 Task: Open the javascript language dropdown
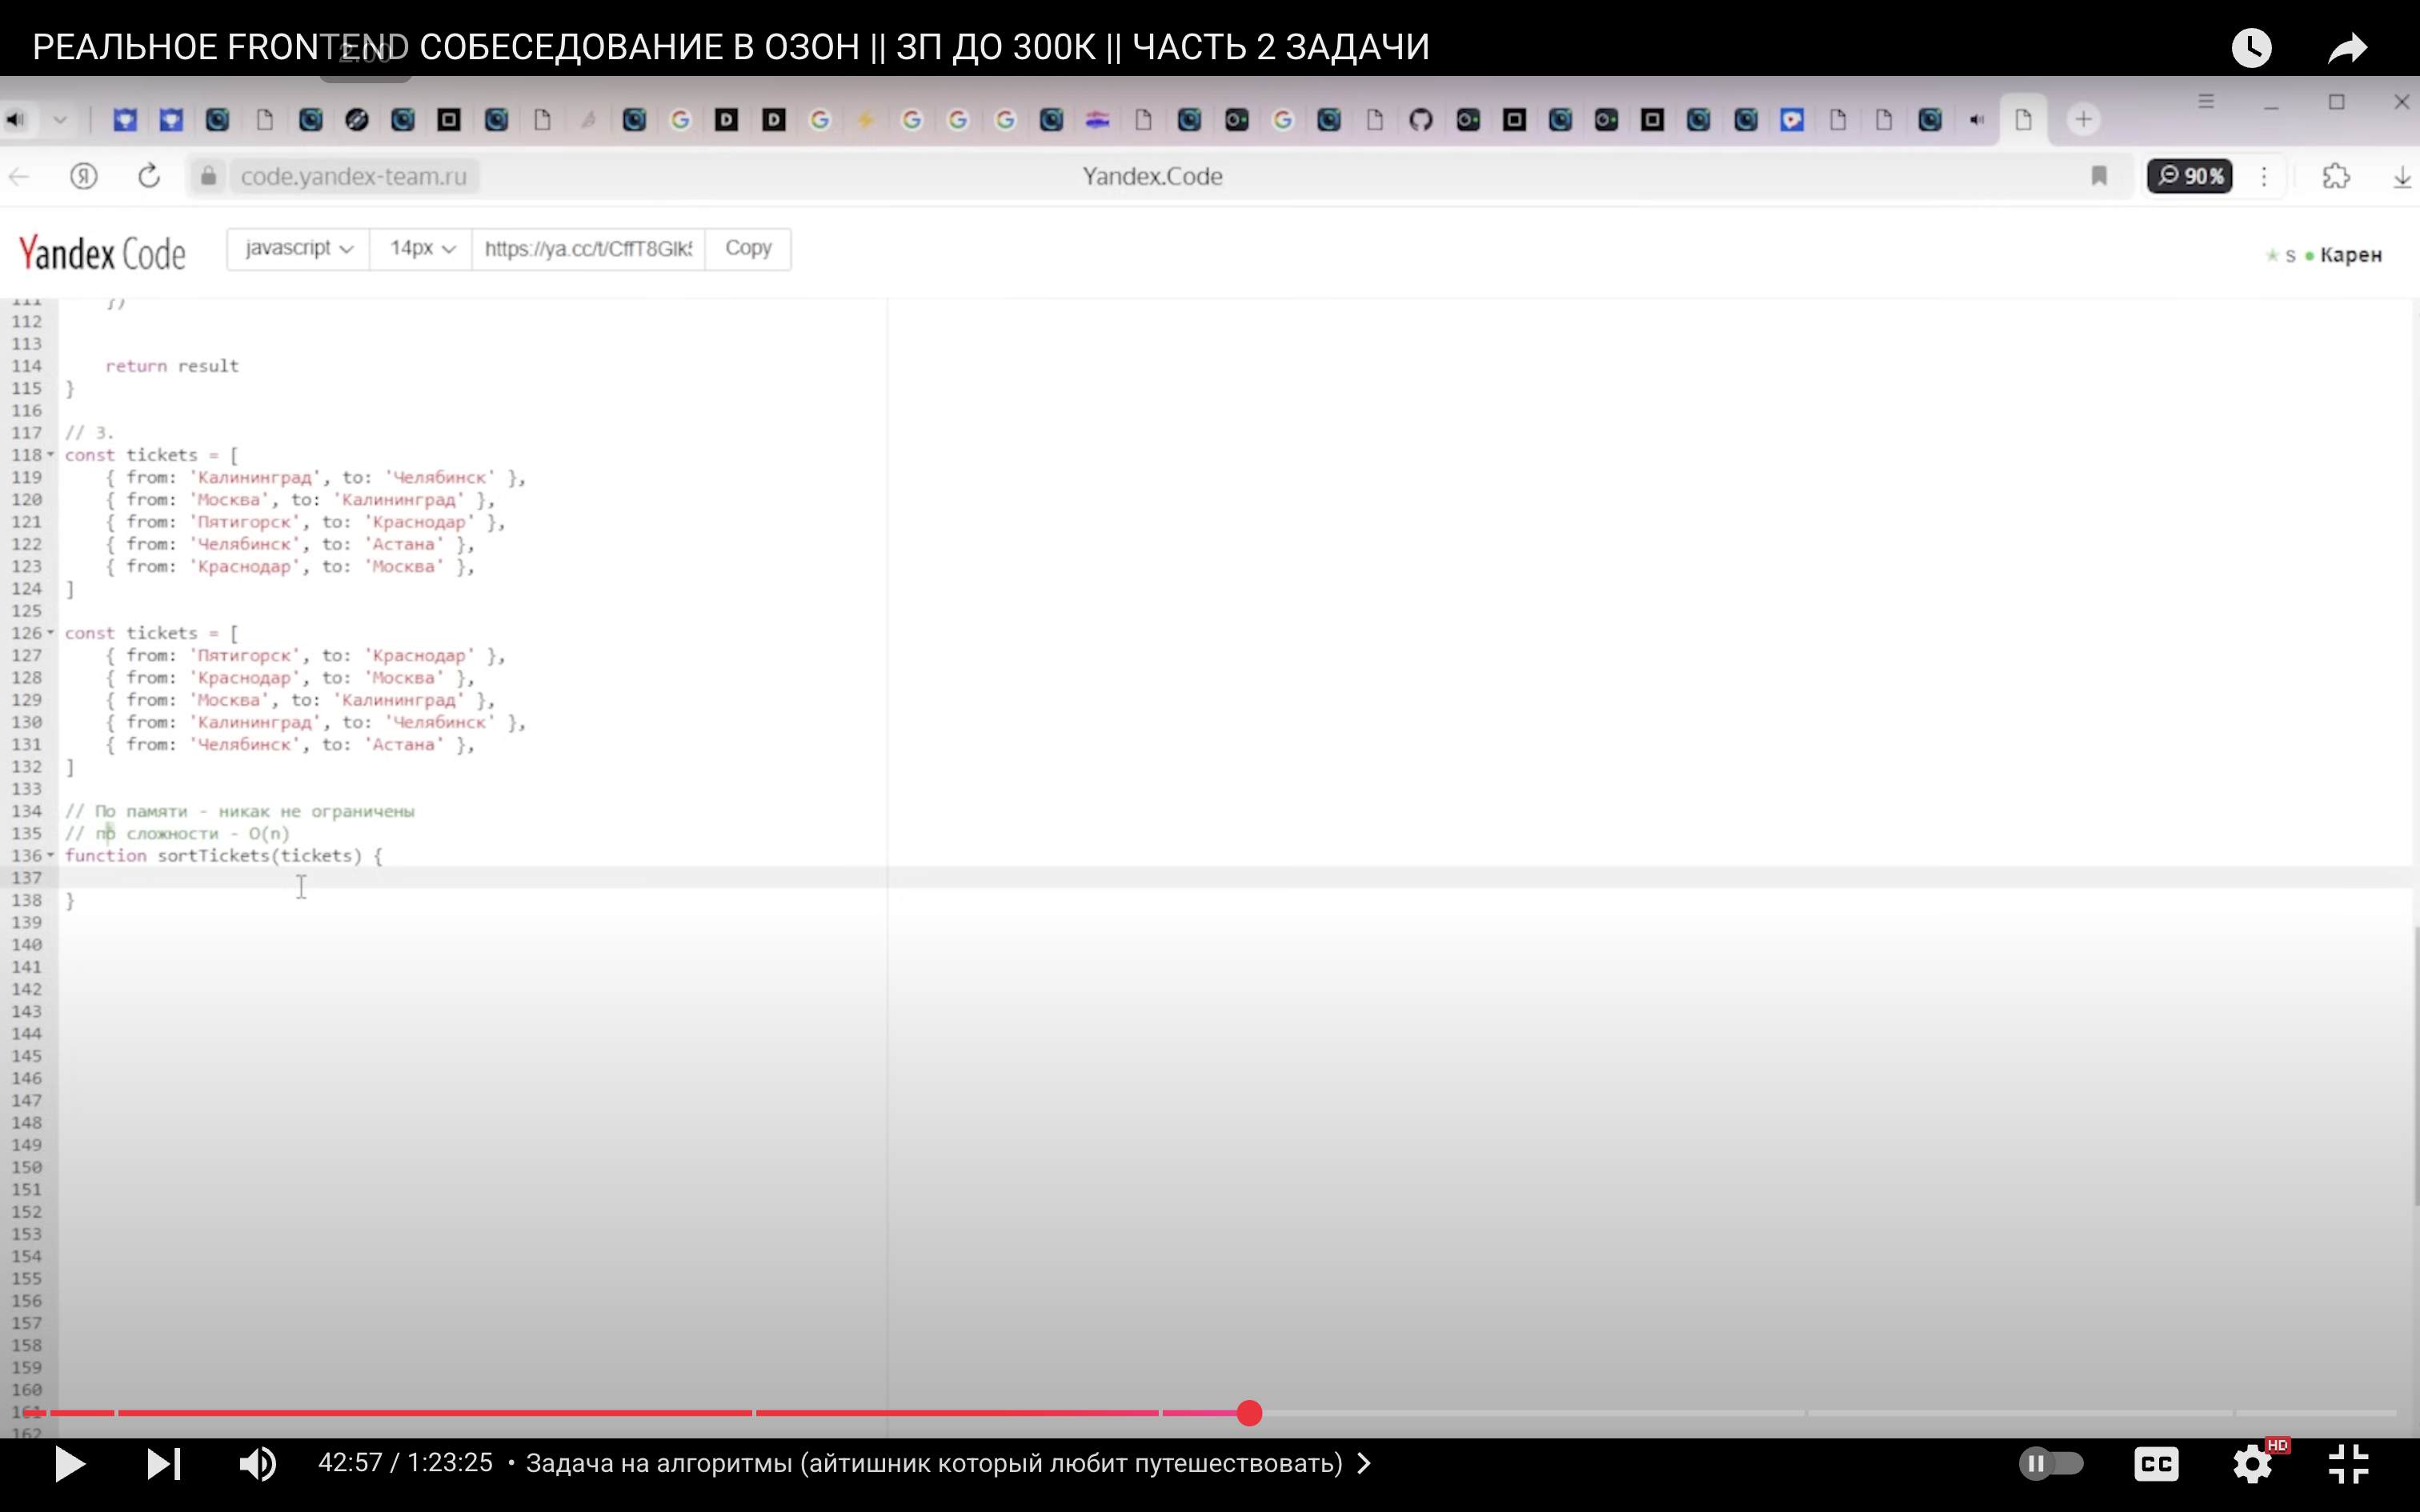click(x=298, y=248)
